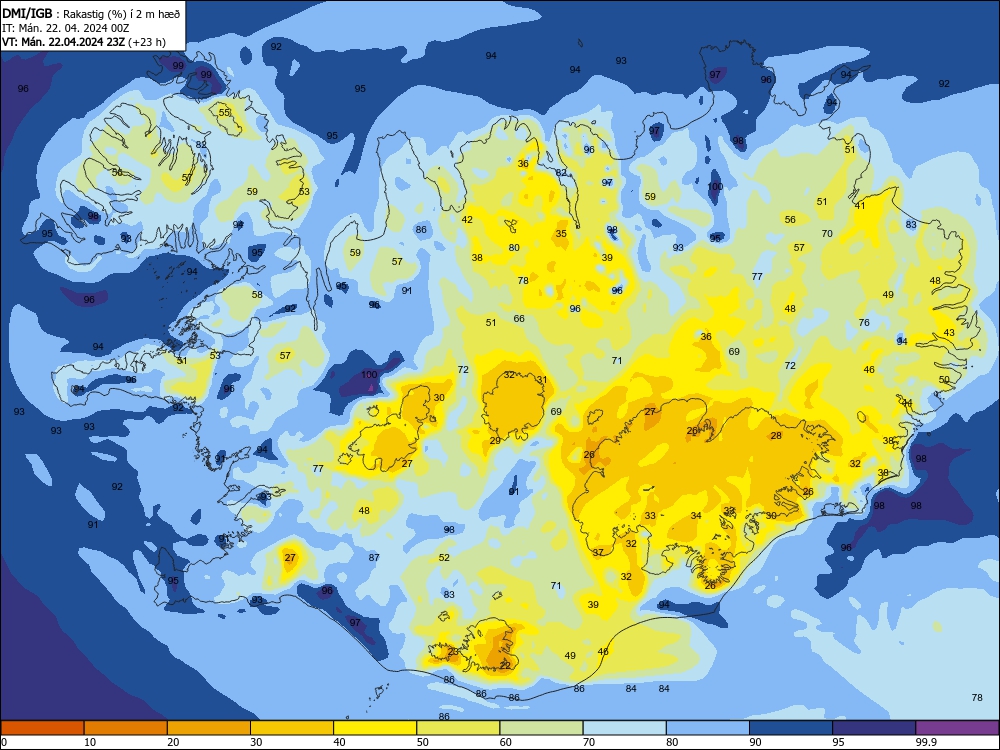Viewport: 1000px width, 750px height.
Task: Click the legend scale label 10
Action: 90,742
